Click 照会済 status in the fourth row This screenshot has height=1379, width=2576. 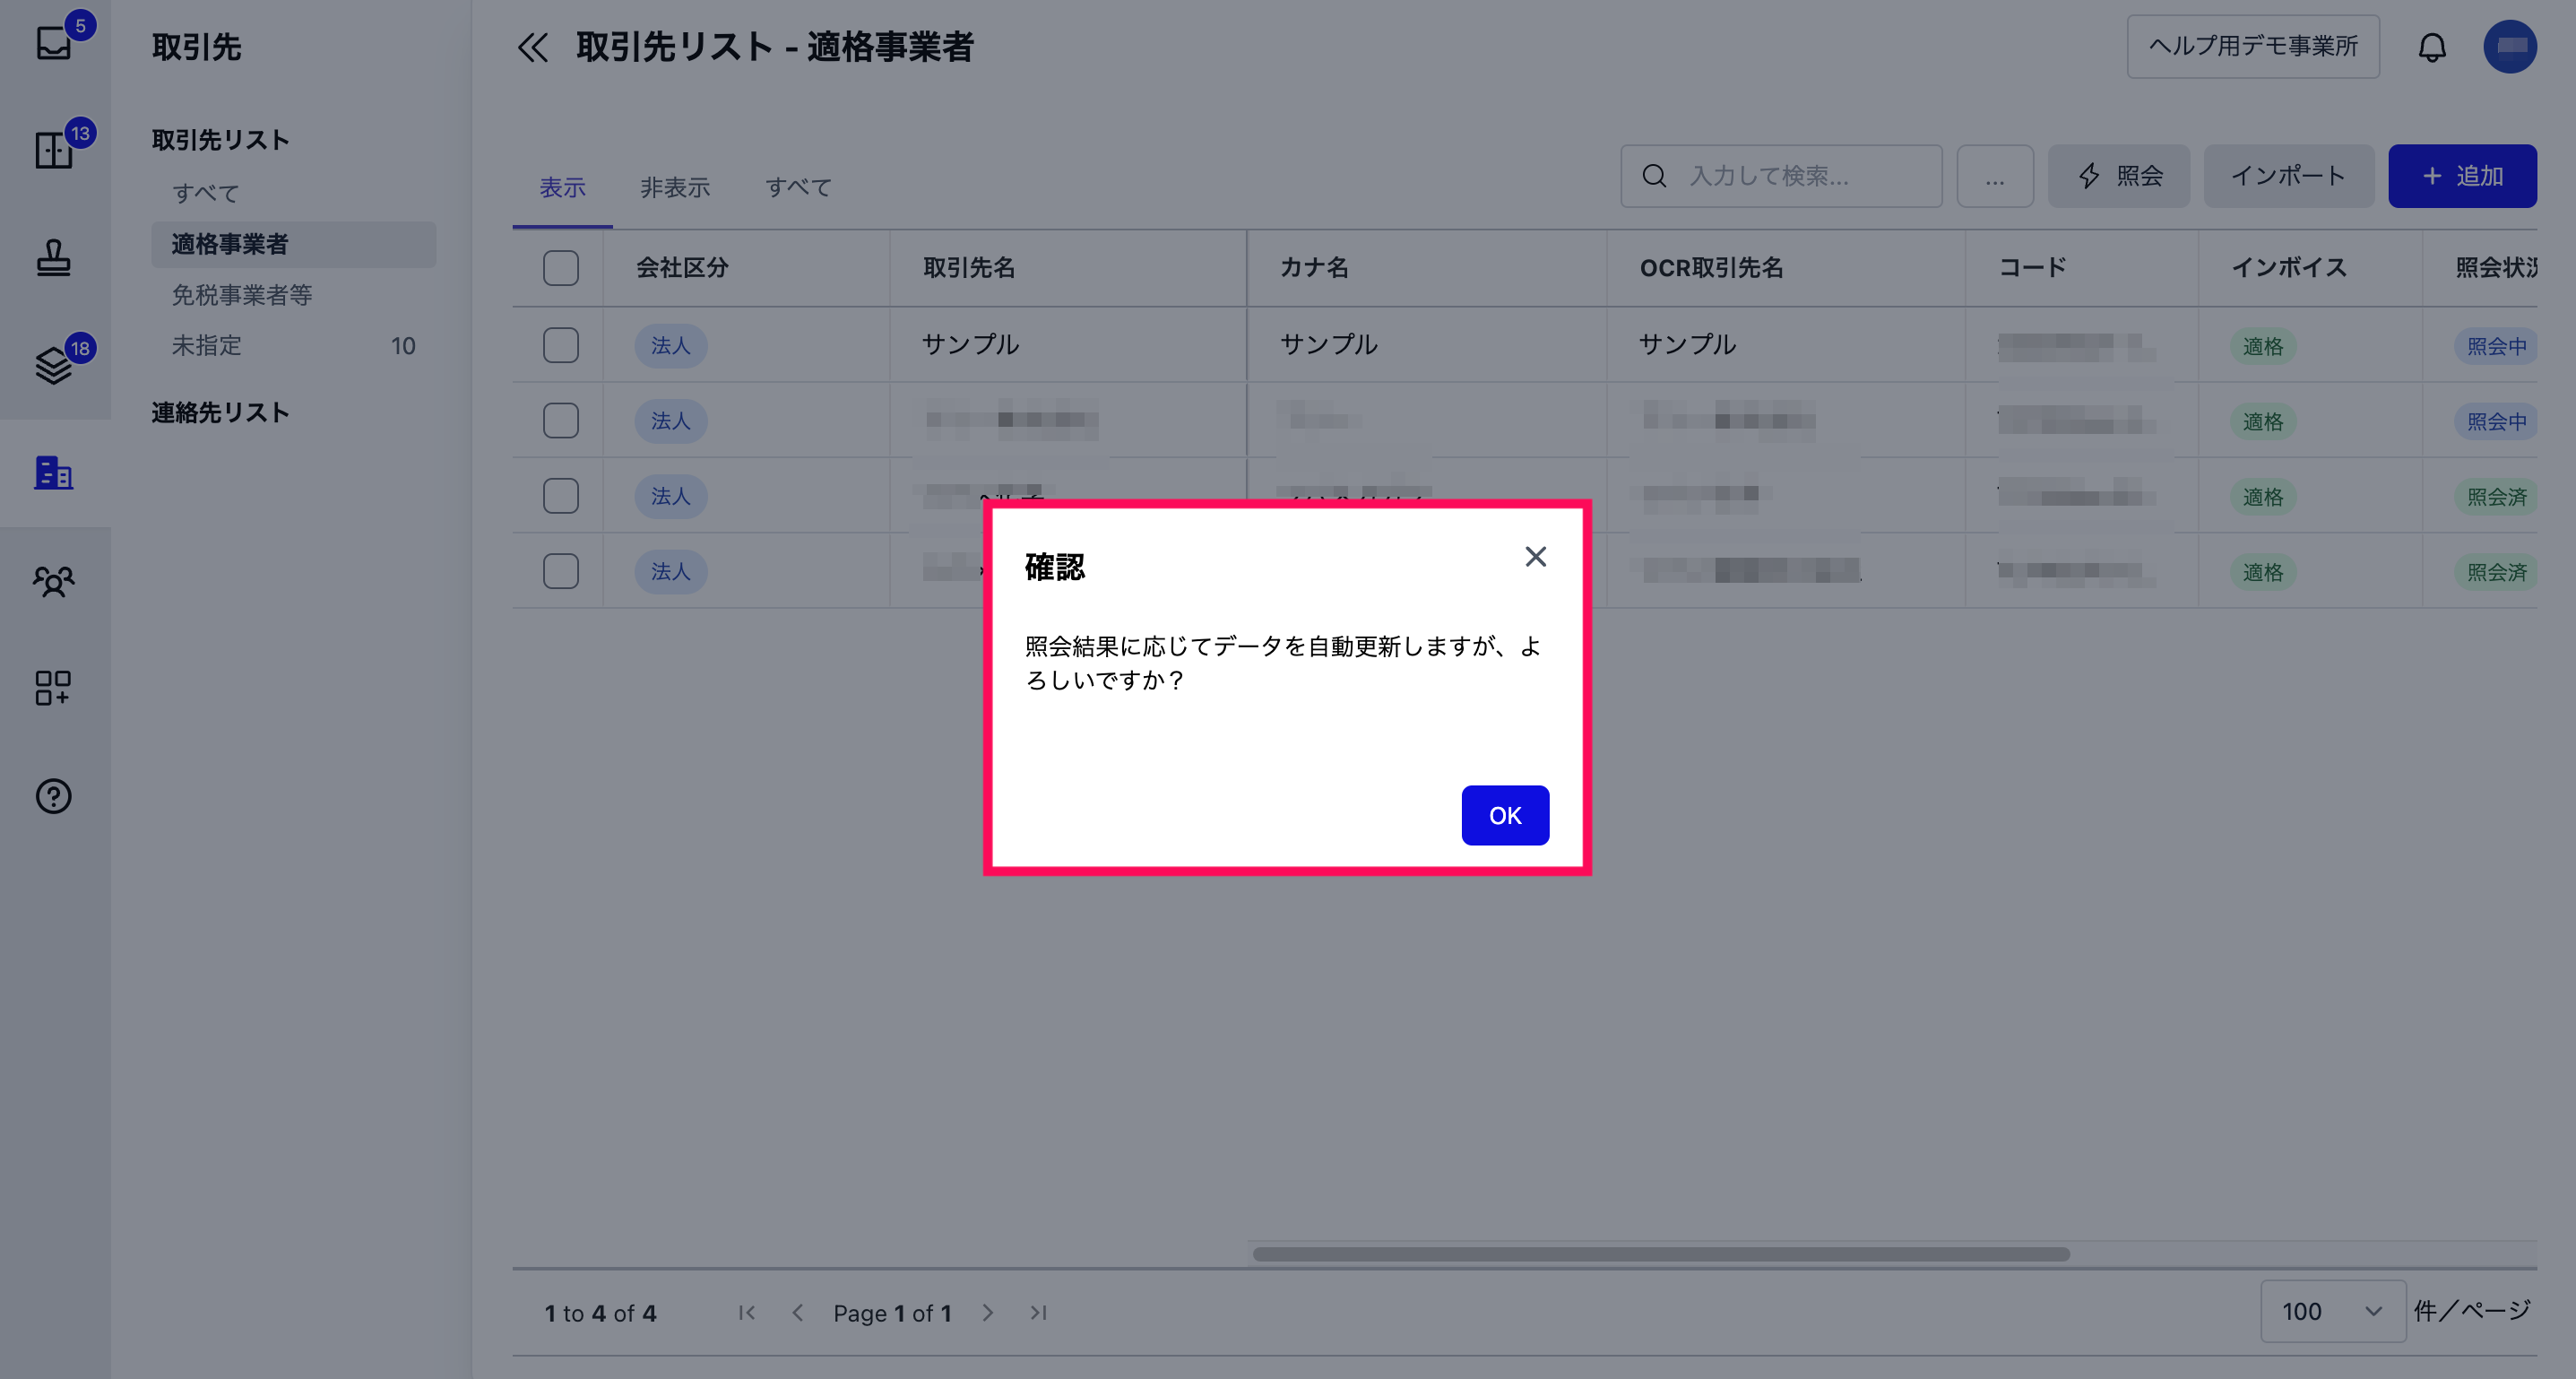pos(2496,572)
